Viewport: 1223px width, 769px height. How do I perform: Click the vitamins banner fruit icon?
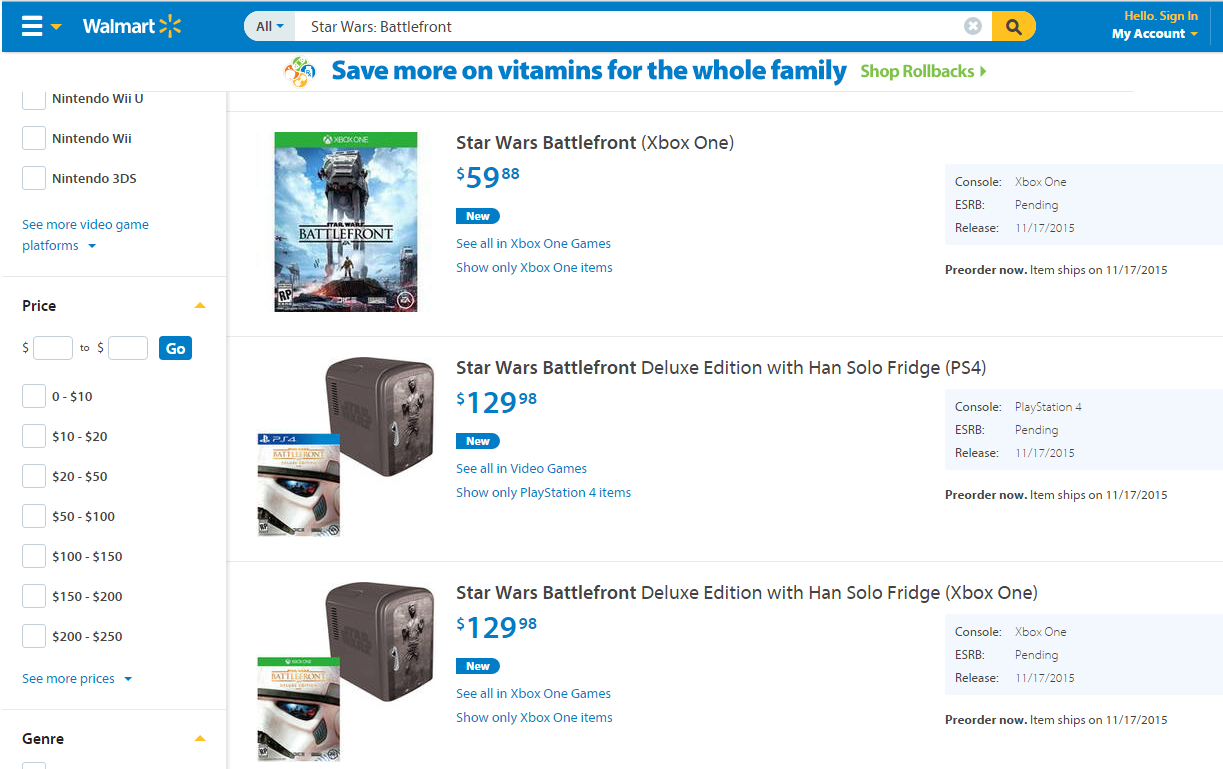point(300,72)
